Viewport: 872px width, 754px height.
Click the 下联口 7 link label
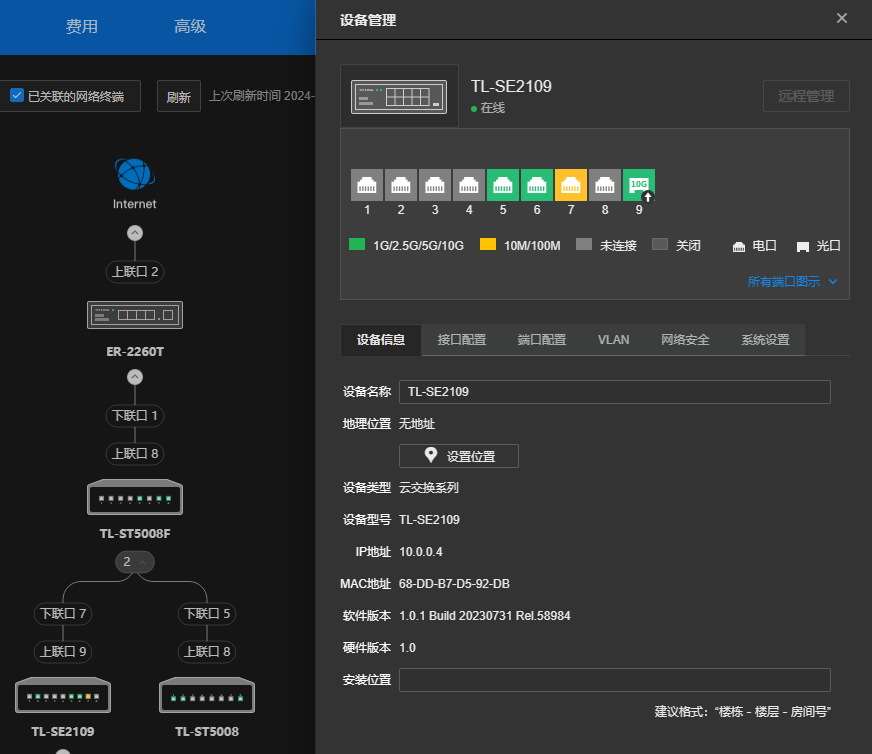pyautogui.click(x=63, y=613)
